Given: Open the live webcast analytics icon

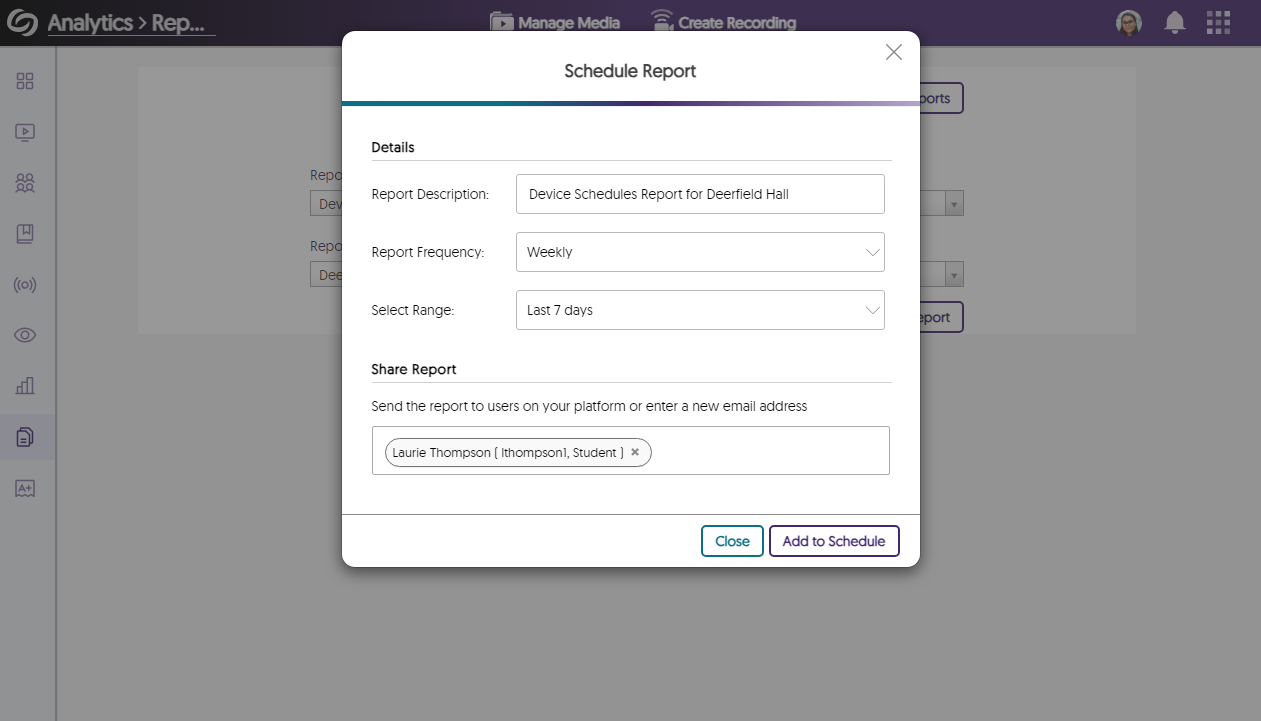Looking at the screenshot, I should tap(25, 285).
